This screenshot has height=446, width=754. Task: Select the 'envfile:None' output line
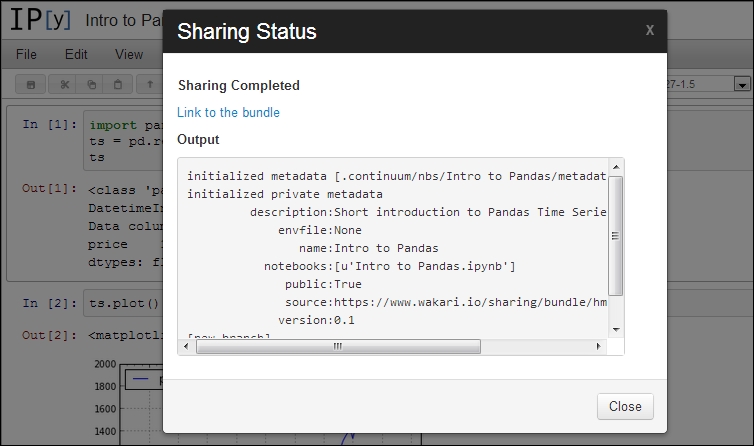[320, 230]
